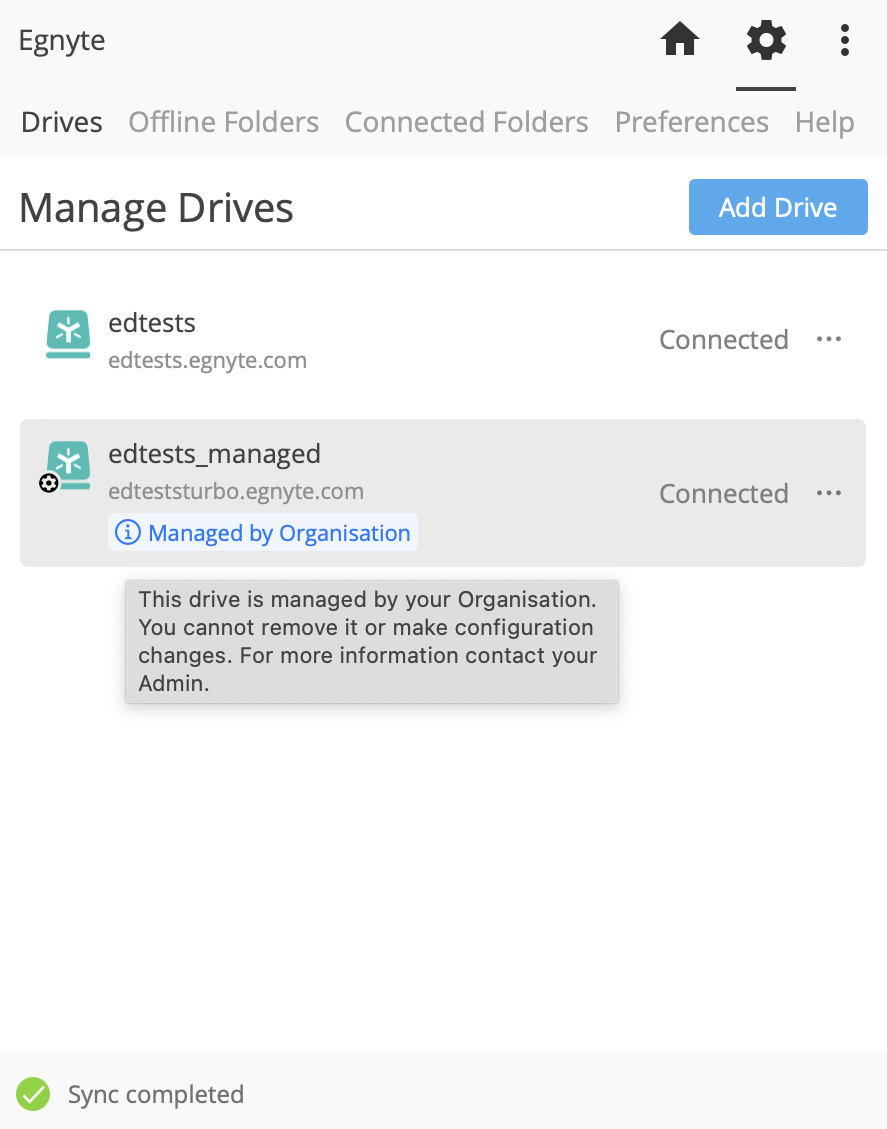Image resolution: width=887 pixels, height=1129 pixels.
Task: Switch to the Drives tab
Action: coord(62,122)
